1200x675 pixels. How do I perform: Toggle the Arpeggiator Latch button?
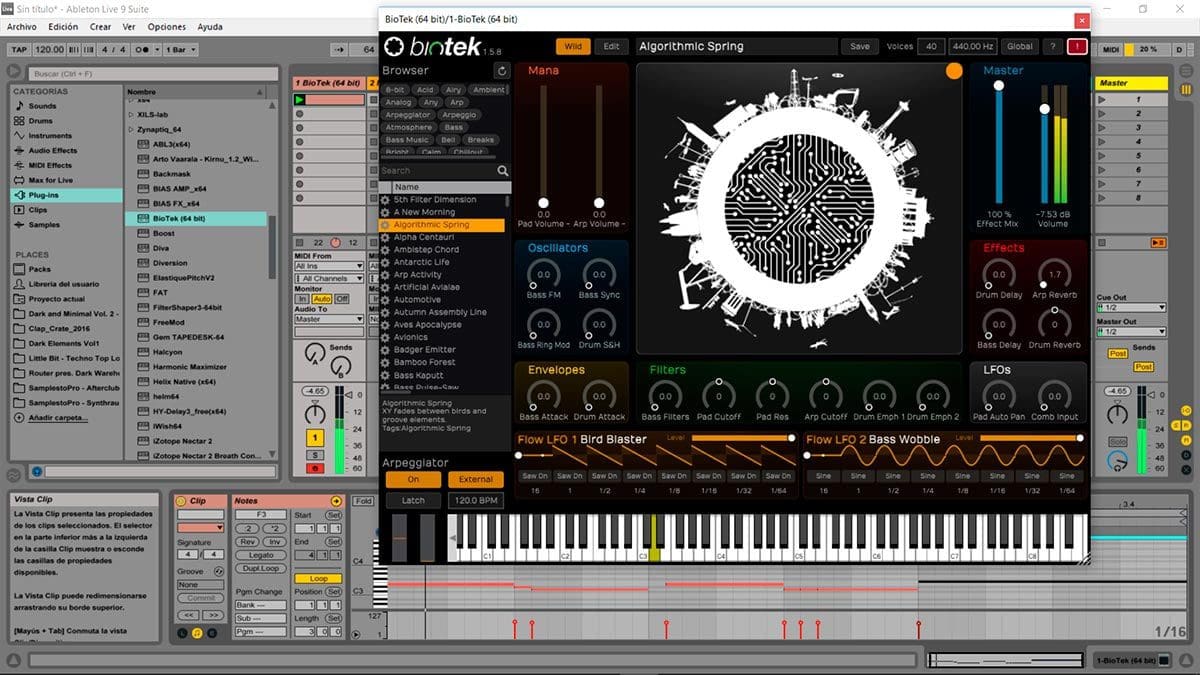(413, 500)
